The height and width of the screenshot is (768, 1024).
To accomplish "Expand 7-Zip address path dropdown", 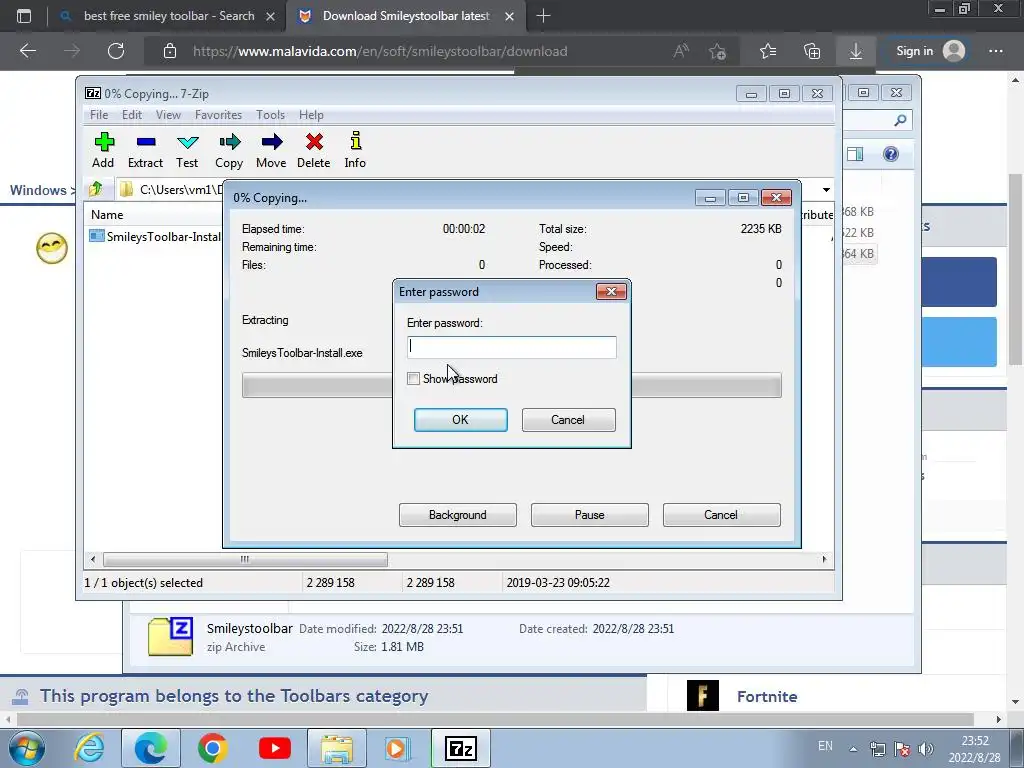I will tap(826, 190).
